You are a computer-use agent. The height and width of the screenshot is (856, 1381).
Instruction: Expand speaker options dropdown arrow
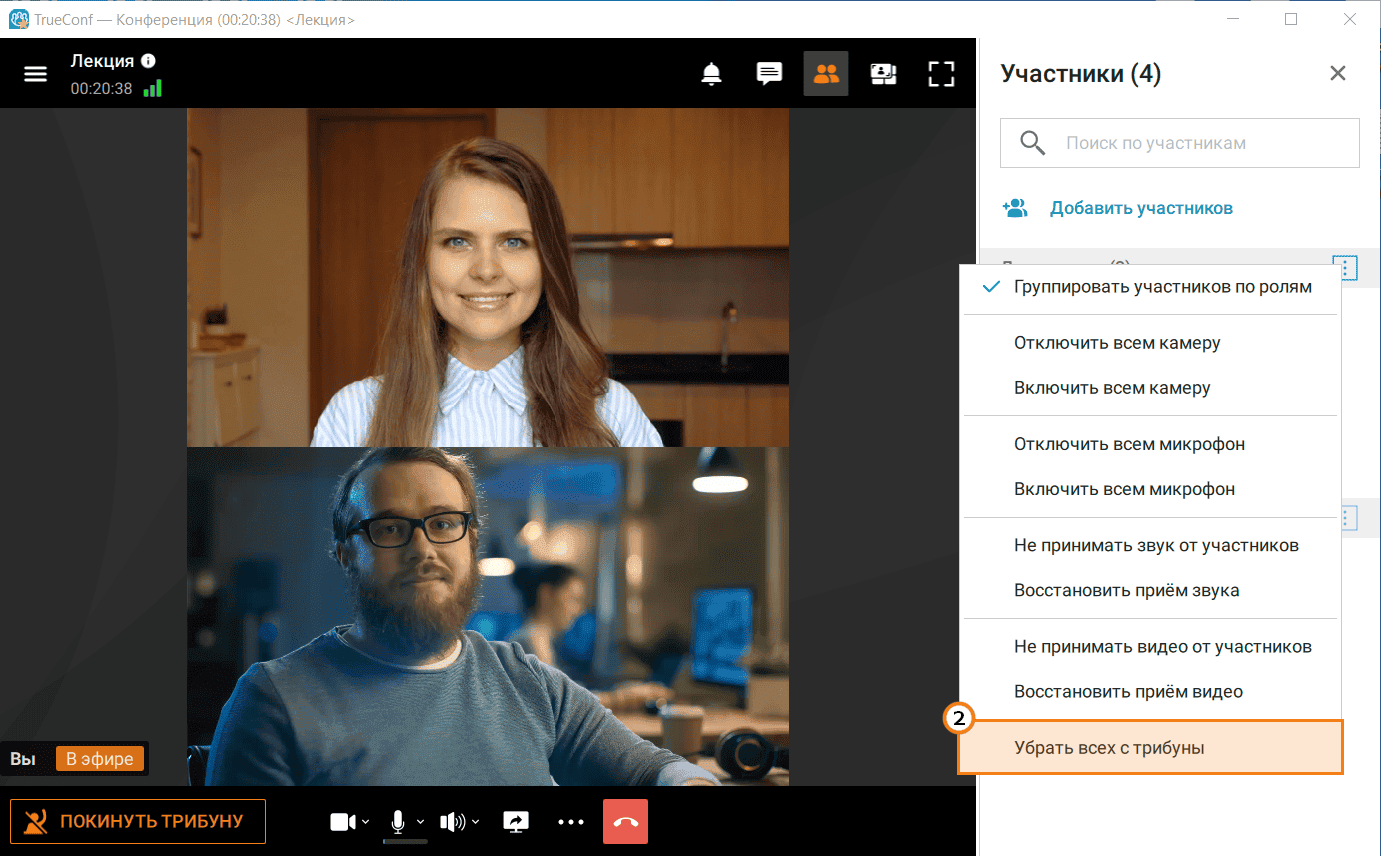point(475,822)
